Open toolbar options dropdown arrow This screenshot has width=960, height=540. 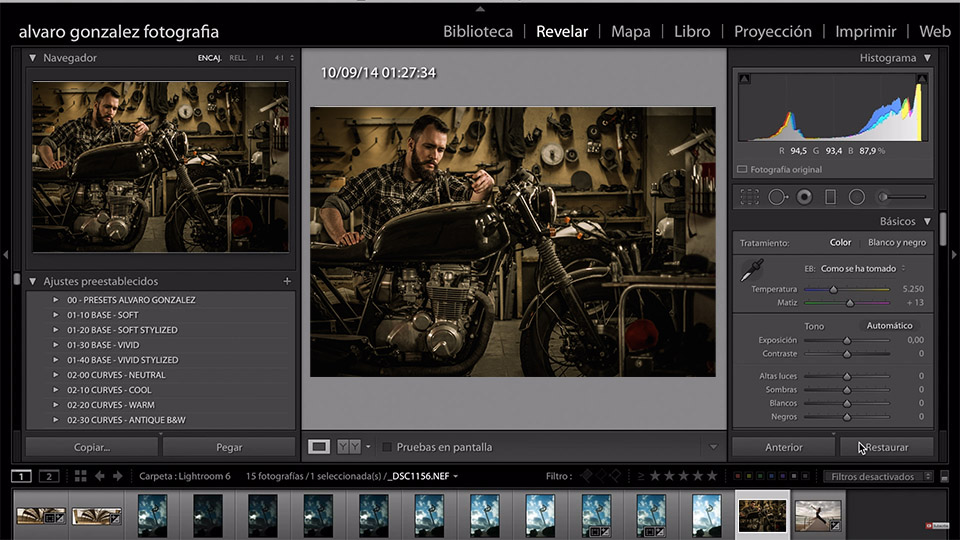[x=713, y=447]
